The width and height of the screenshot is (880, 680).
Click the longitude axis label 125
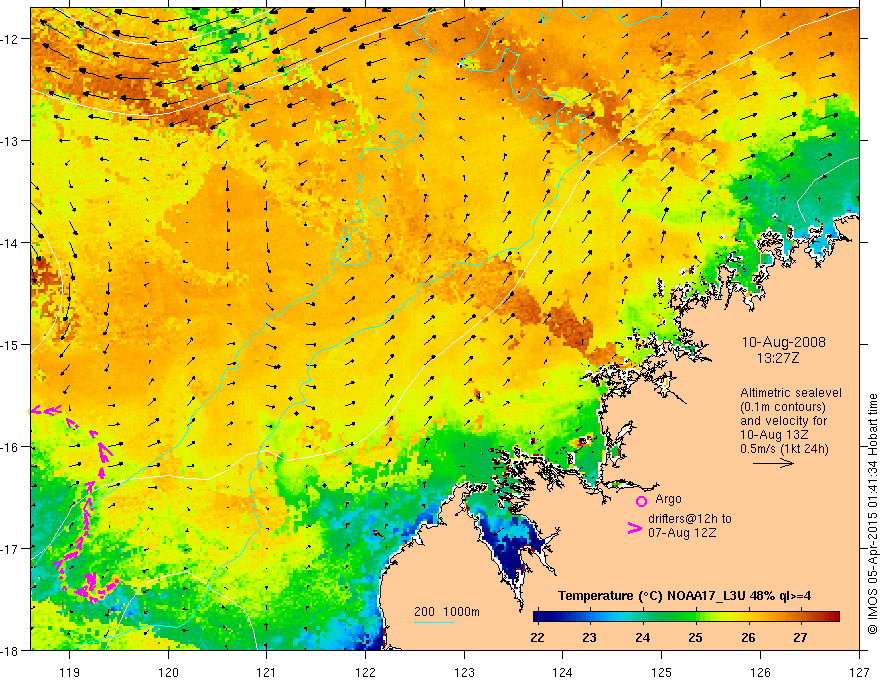661,672
